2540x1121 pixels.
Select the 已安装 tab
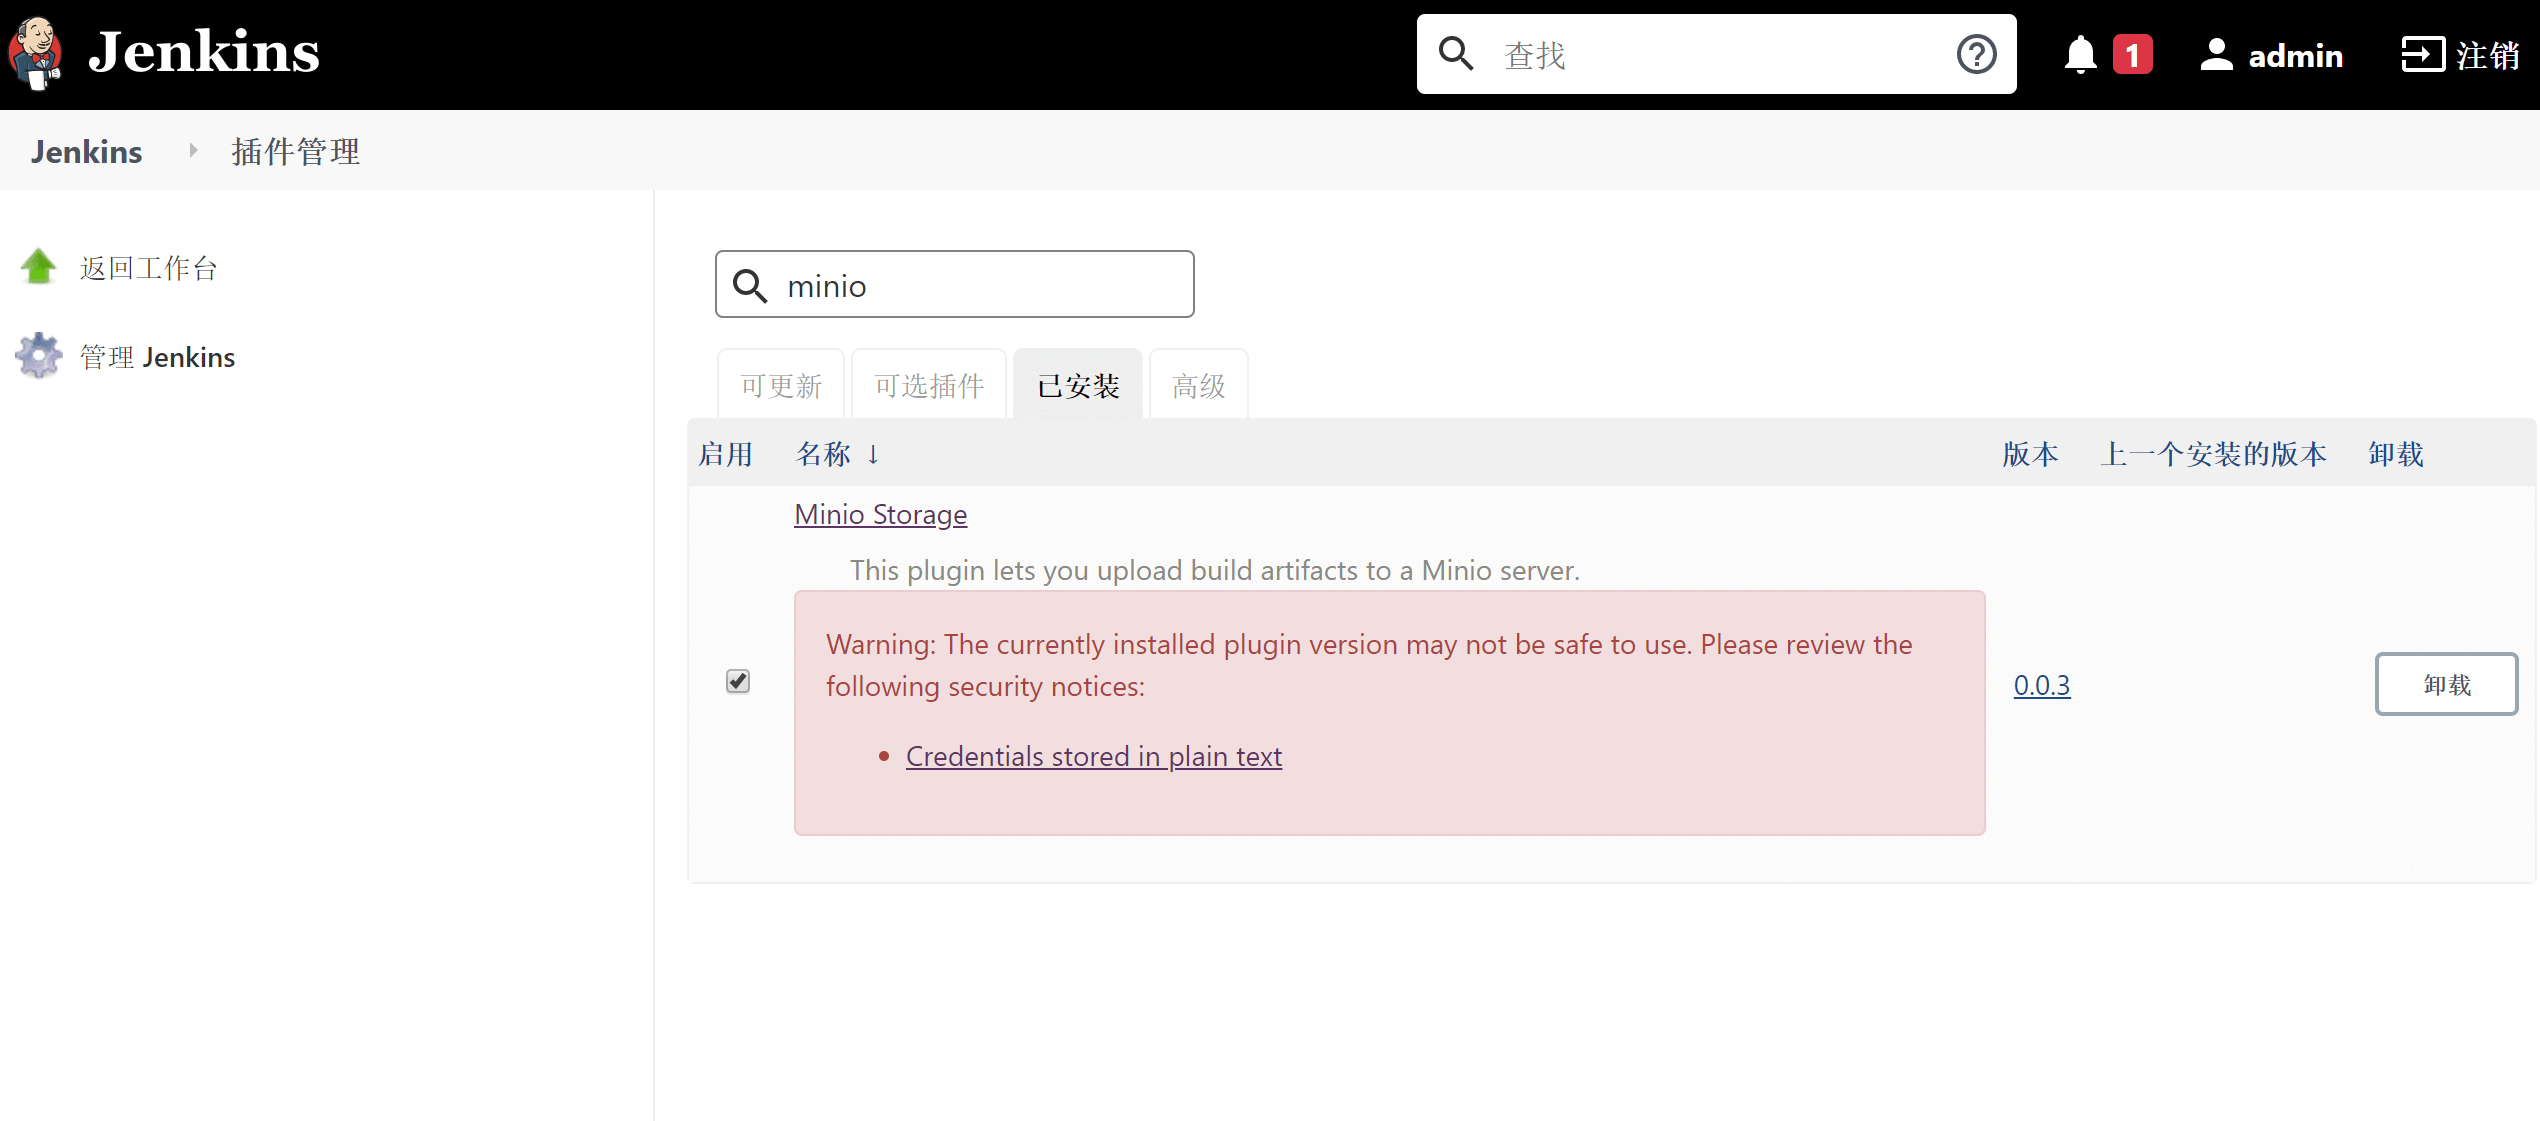pyautogui.click(x=1078, y=385)
